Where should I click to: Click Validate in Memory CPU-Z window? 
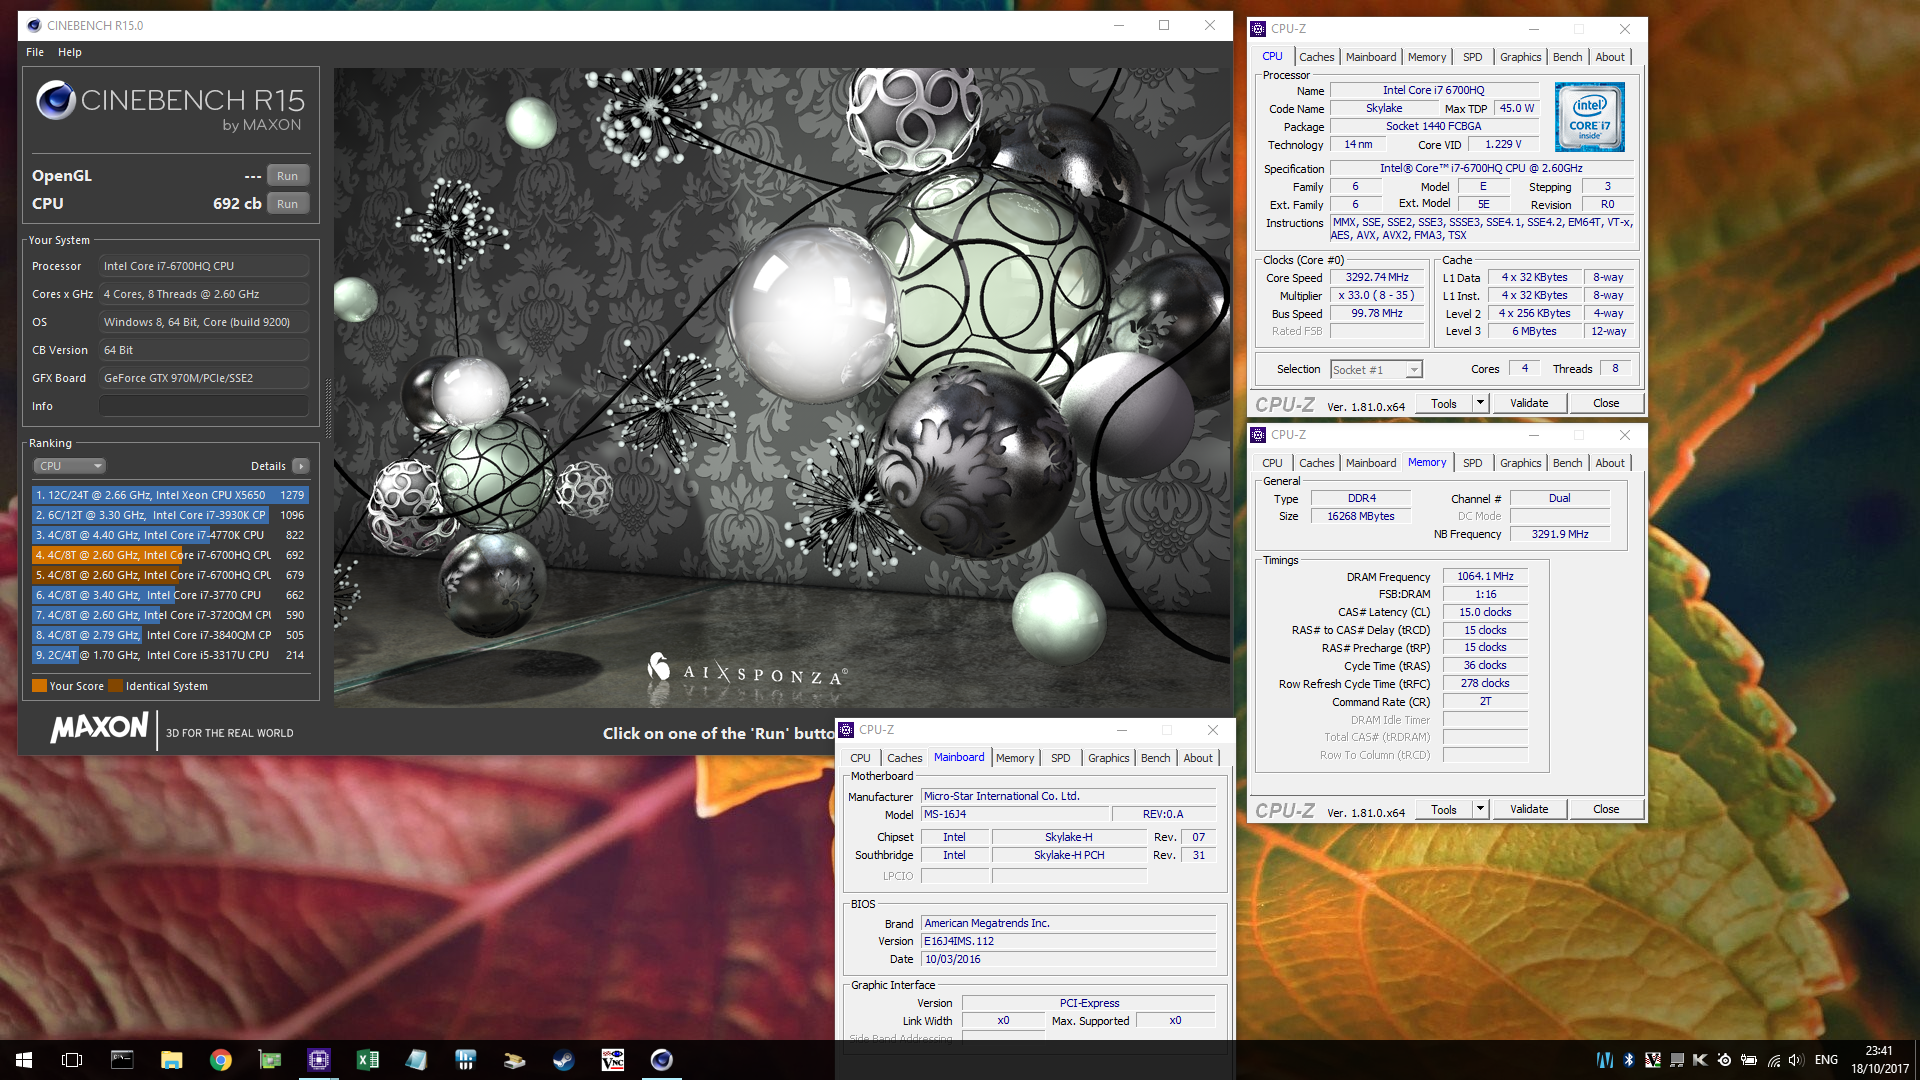[1529, 809]
